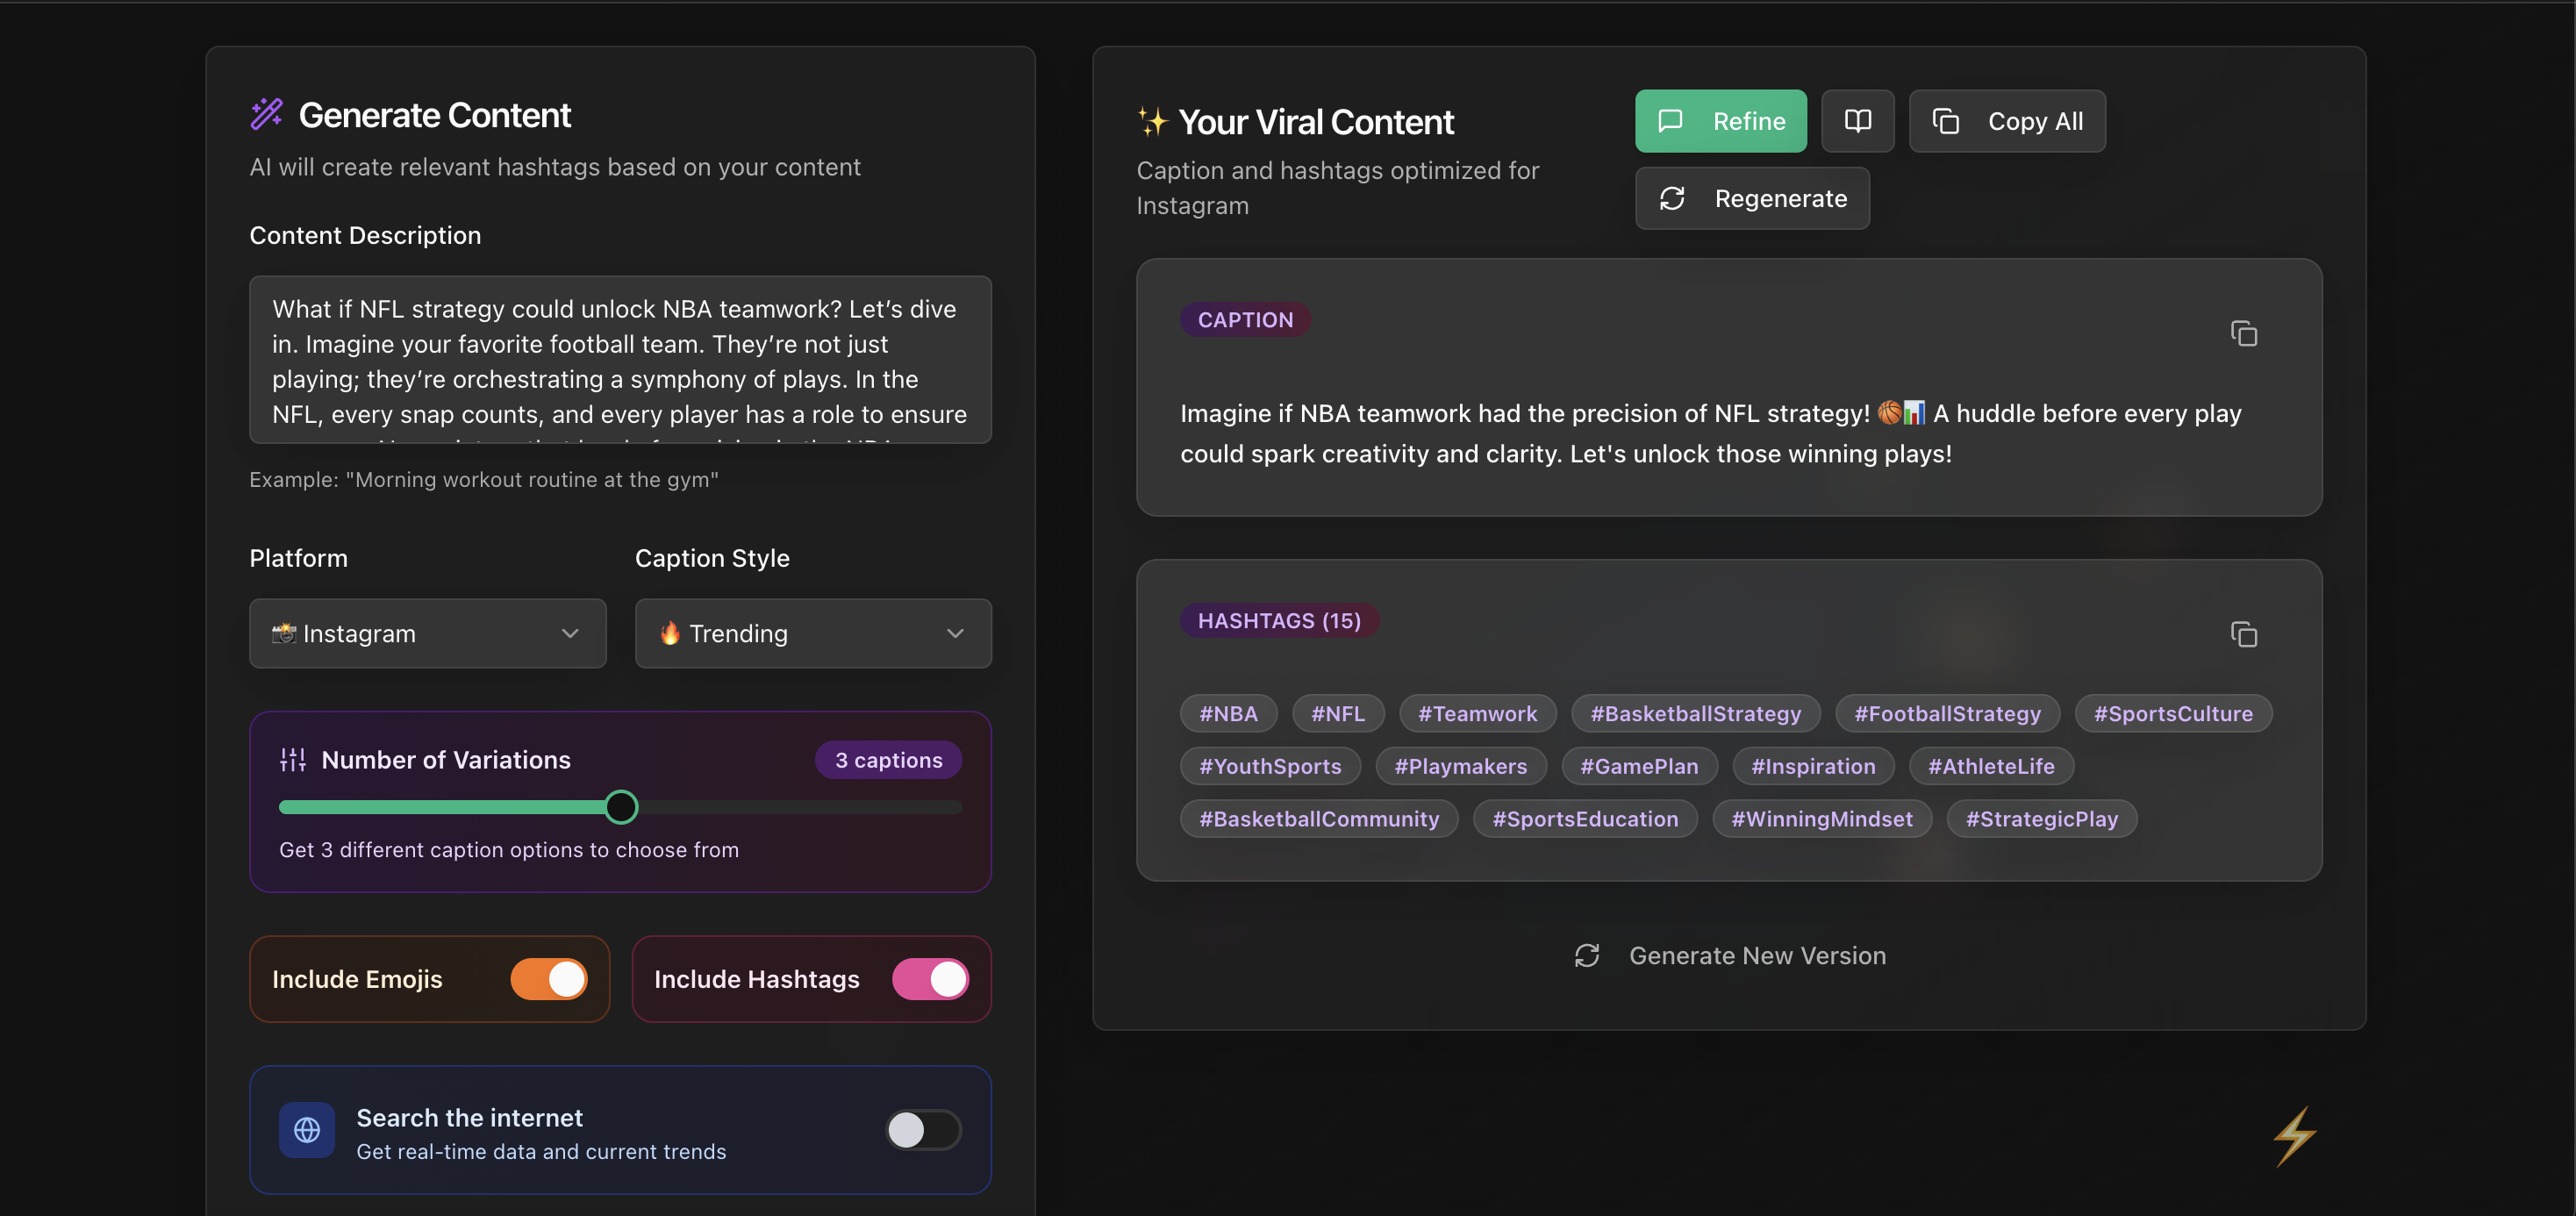The width and height of the screenshot is (2576, 1216).
Task: Click the Refine button
Action: click(1720, 121)
